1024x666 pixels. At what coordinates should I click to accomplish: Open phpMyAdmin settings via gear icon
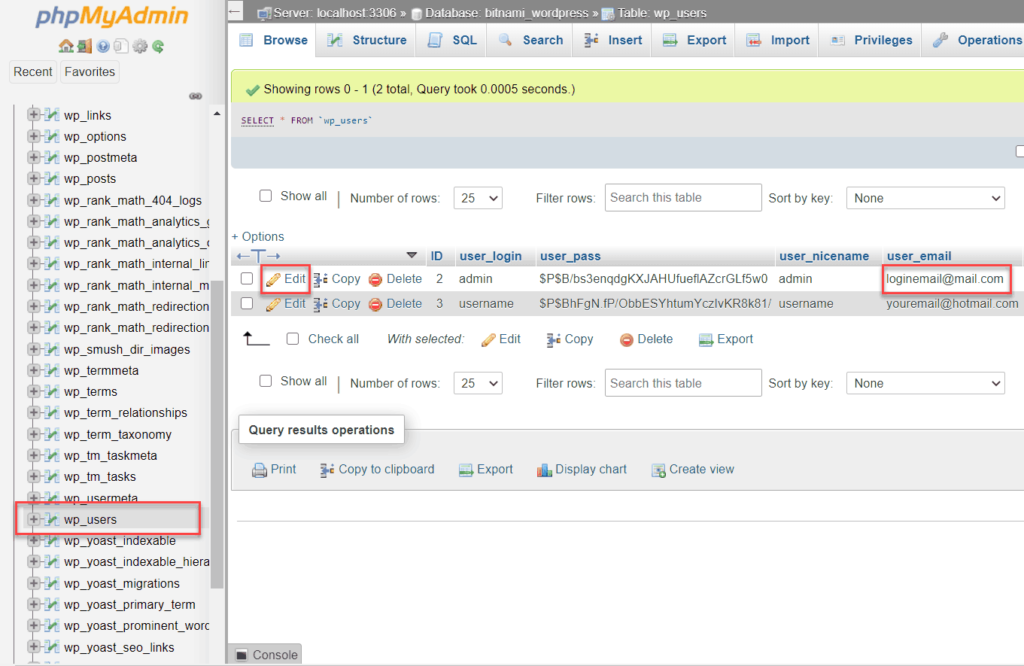click(x=139, y=46)
